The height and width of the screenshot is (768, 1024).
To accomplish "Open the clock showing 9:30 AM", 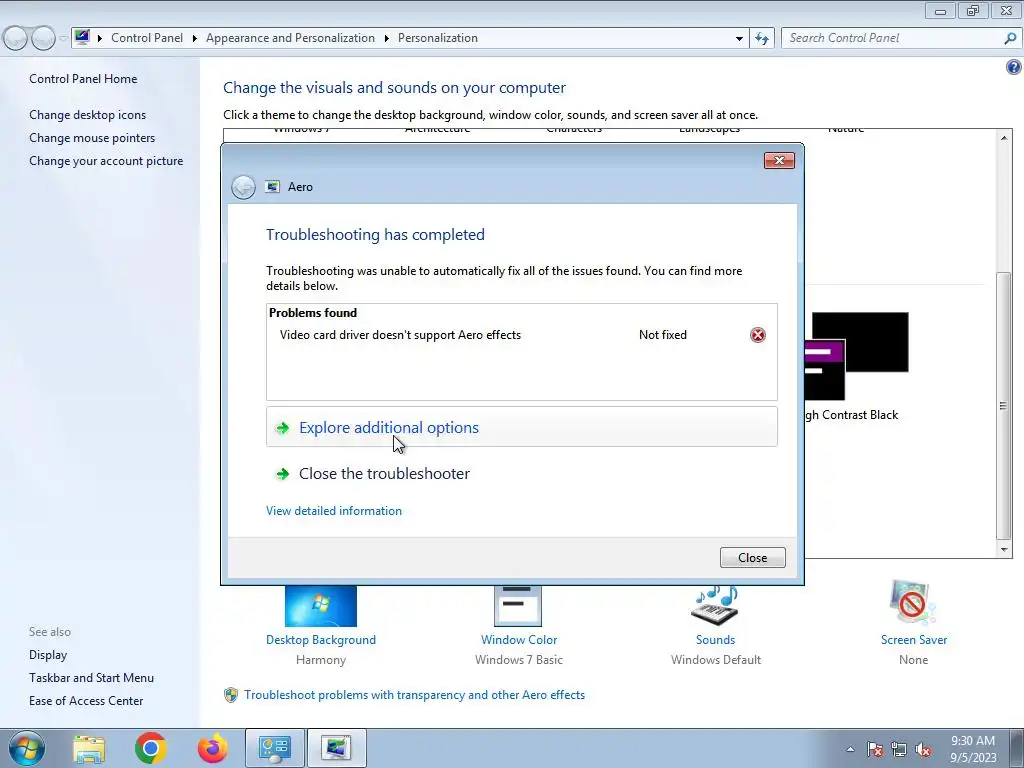I will coord(973,749).
